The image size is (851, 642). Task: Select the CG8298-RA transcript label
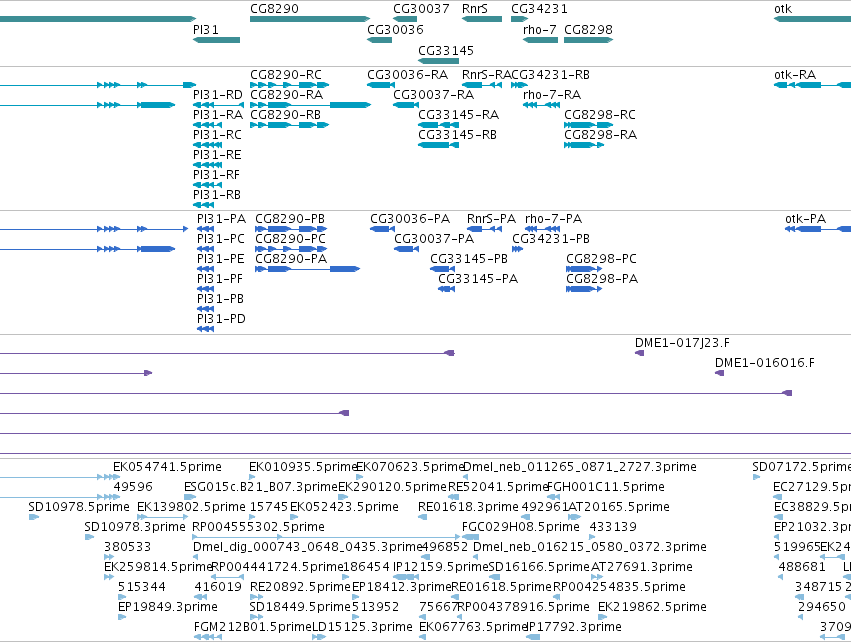tap(600, 135)
